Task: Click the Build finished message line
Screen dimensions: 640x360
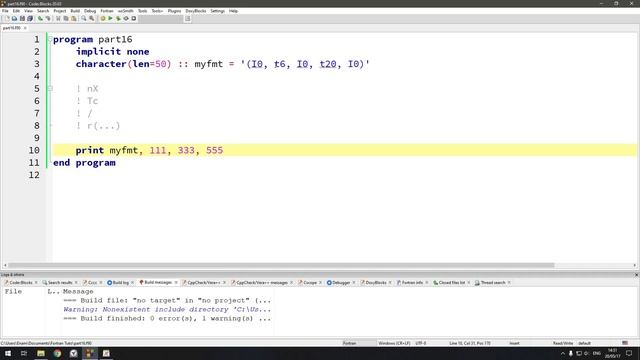Action: click(167, 318)
